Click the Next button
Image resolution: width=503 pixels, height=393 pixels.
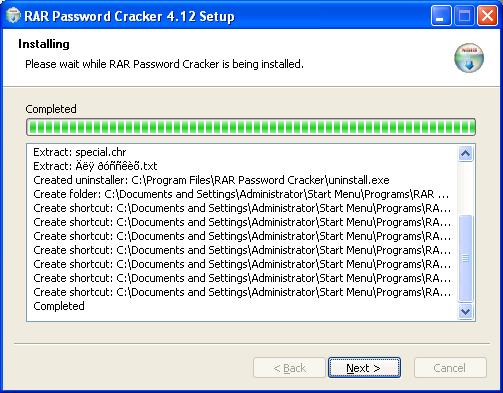pos(364,368)
